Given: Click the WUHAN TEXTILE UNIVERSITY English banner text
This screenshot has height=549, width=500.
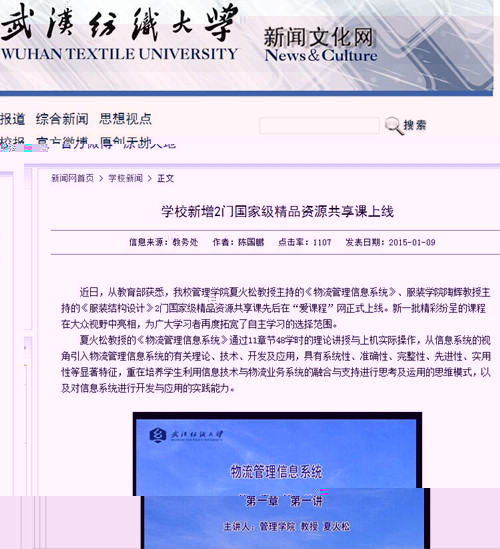Looking at the screenshot, I should pyautogui.click(x=119, y=54).
